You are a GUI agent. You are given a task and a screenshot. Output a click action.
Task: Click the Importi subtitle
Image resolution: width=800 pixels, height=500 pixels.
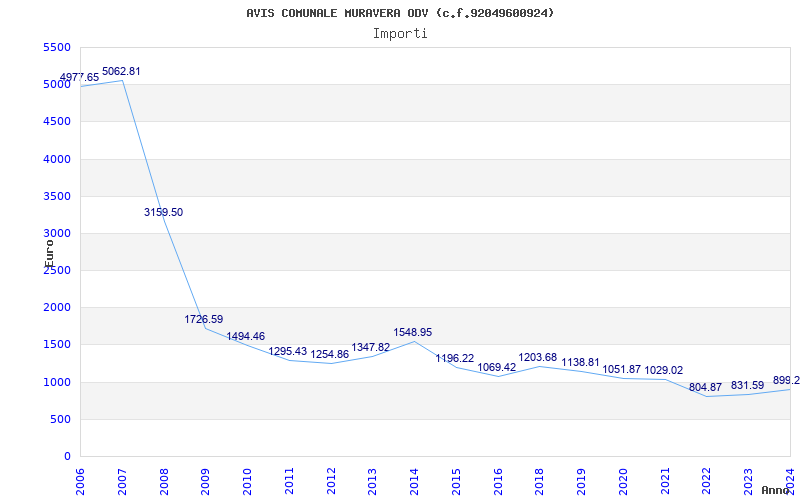point(400,34)
